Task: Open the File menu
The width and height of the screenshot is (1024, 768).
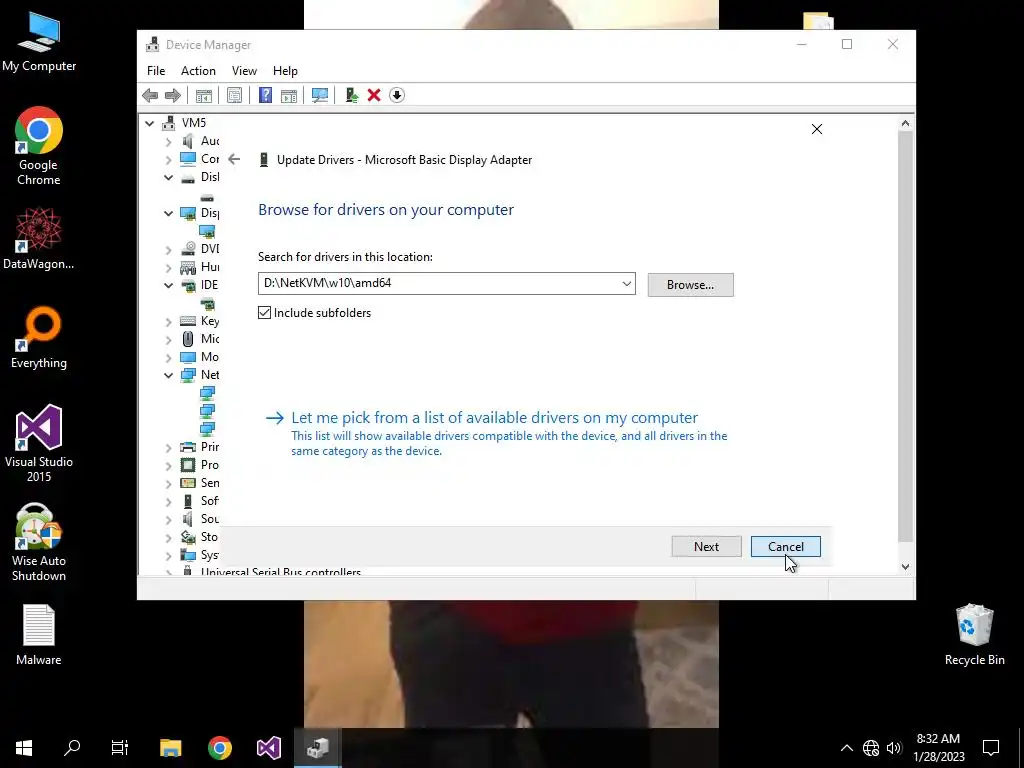Action: (x=156, y=71)
